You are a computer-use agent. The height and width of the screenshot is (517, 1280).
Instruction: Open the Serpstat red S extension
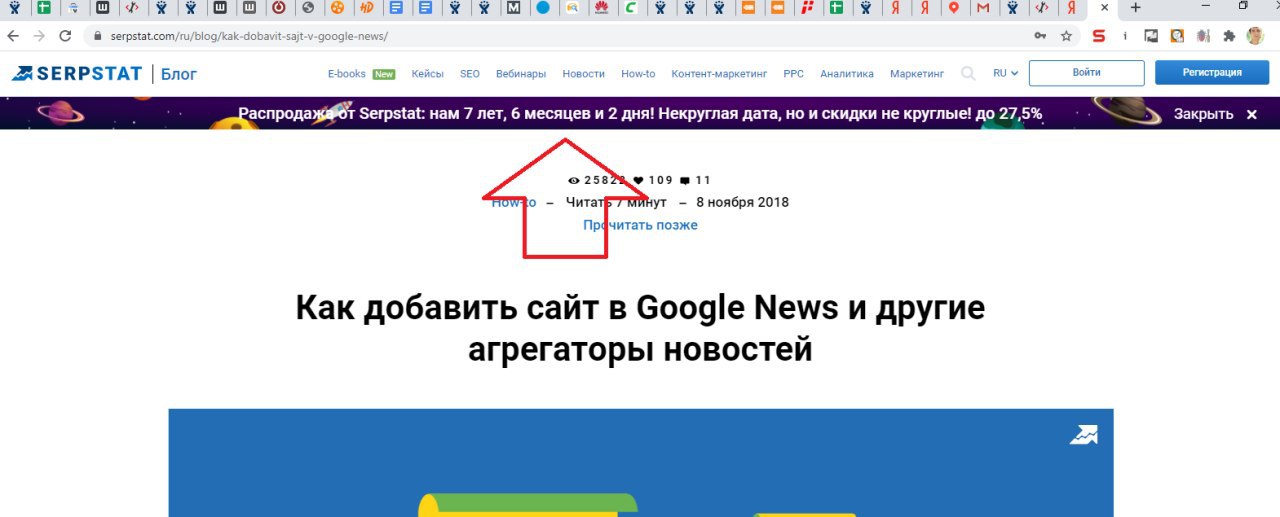1099,35
